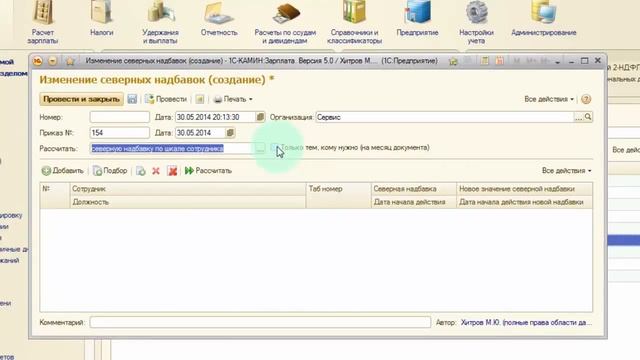Click into the Номер input field
Viewport: 640px width, 360px height.
pos(120,117)
